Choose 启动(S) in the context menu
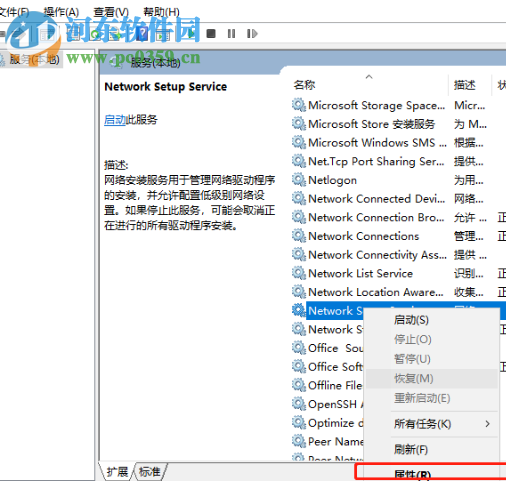 (432, 320)
